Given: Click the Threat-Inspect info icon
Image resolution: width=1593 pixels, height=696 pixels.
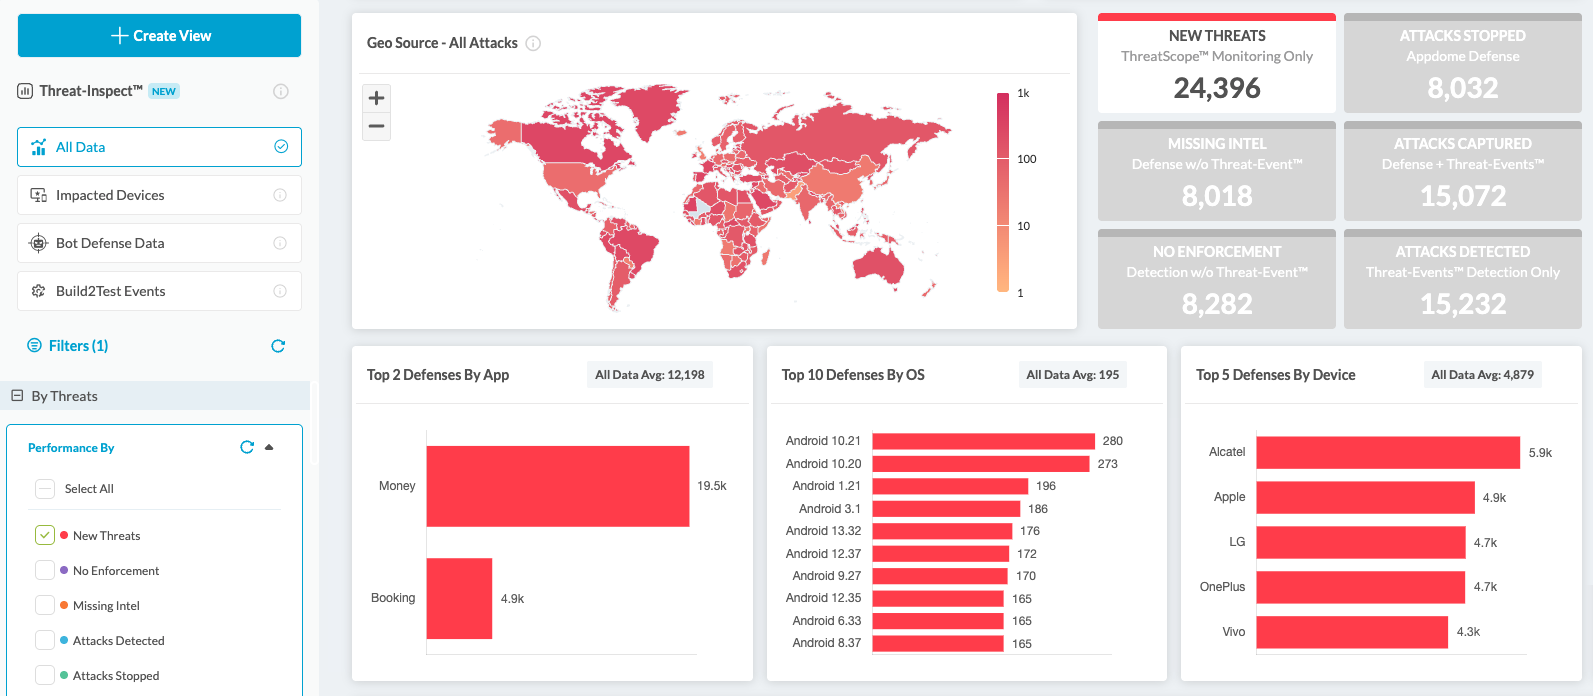Looking at the screenshot, I should pyautogui.click(x=281, y=91).
